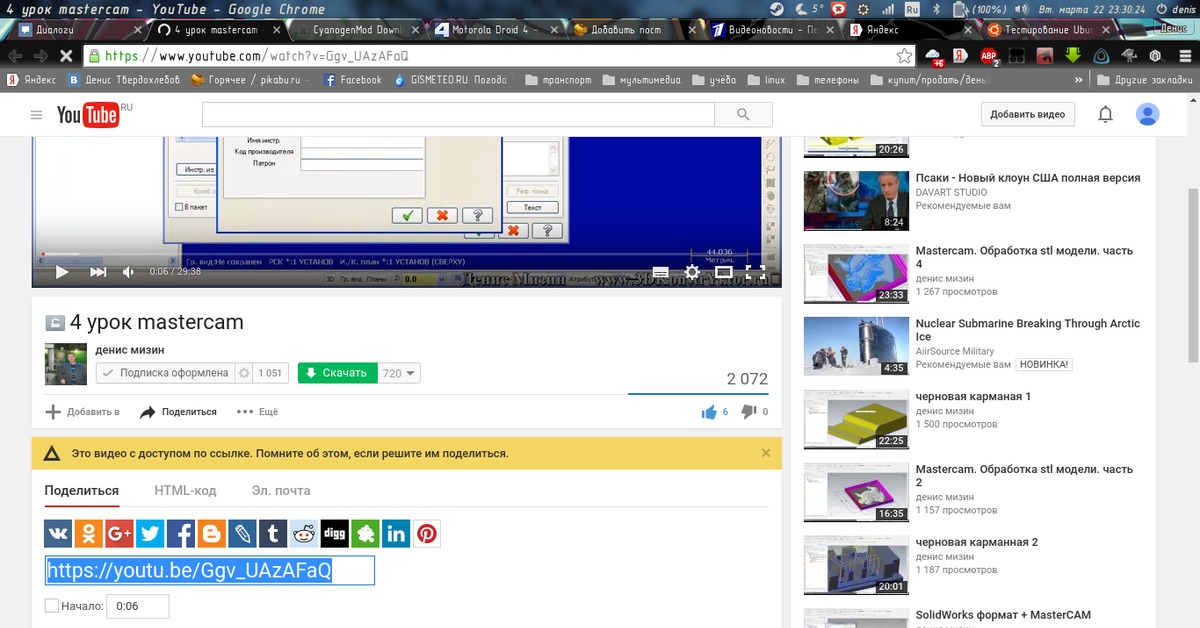The height and width of the screenshot is (628, 1200).
Task: Switch to CyanogenMod browser tab
Action: pos(357,30)
